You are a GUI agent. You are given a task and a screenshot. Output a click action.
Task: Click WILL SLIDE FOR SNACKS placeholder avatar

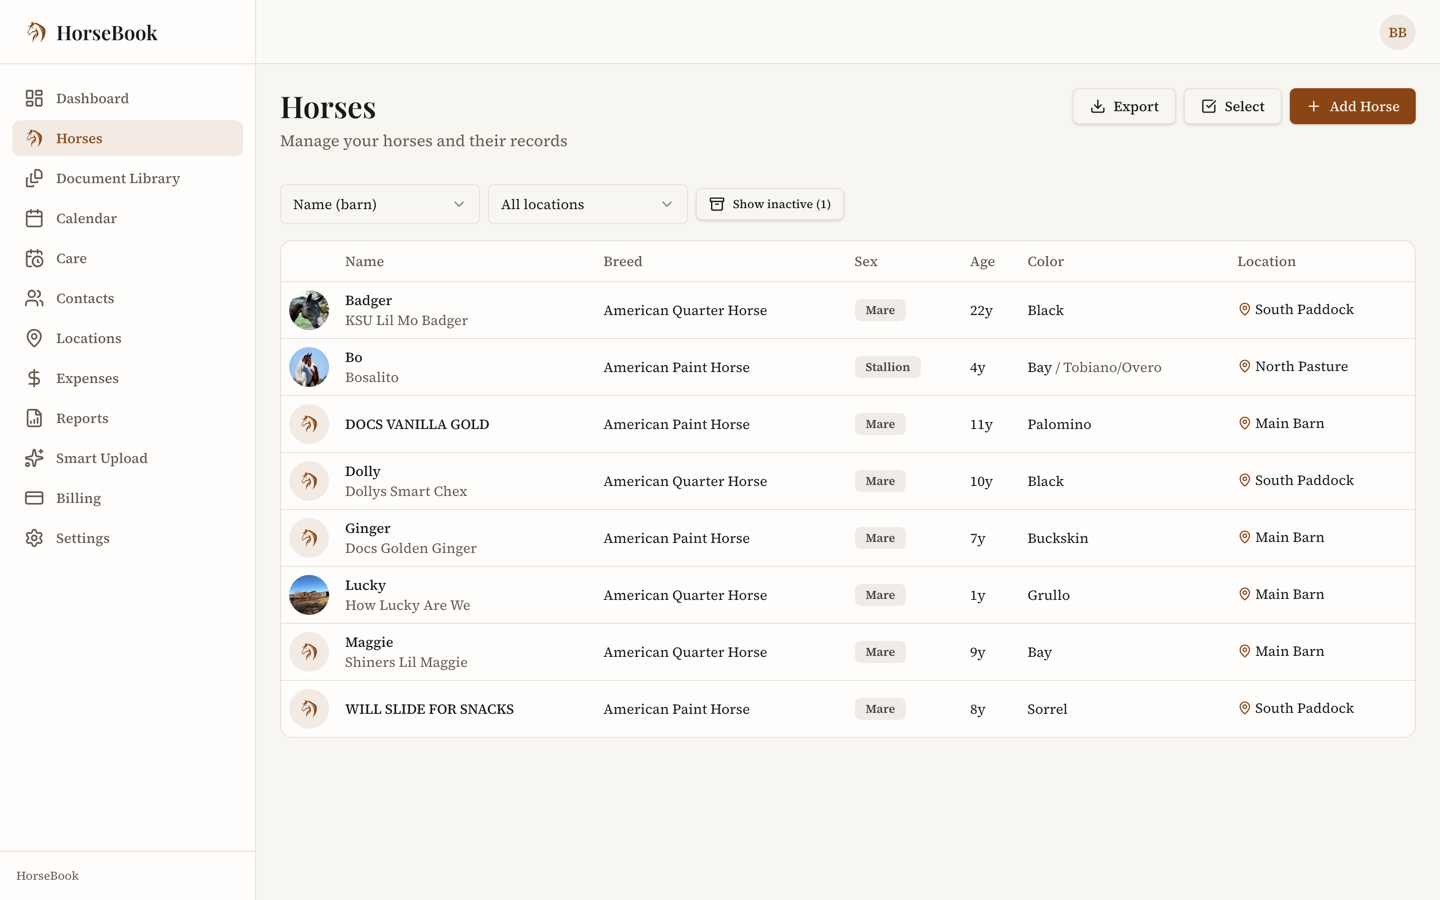(x=309, y=709)
